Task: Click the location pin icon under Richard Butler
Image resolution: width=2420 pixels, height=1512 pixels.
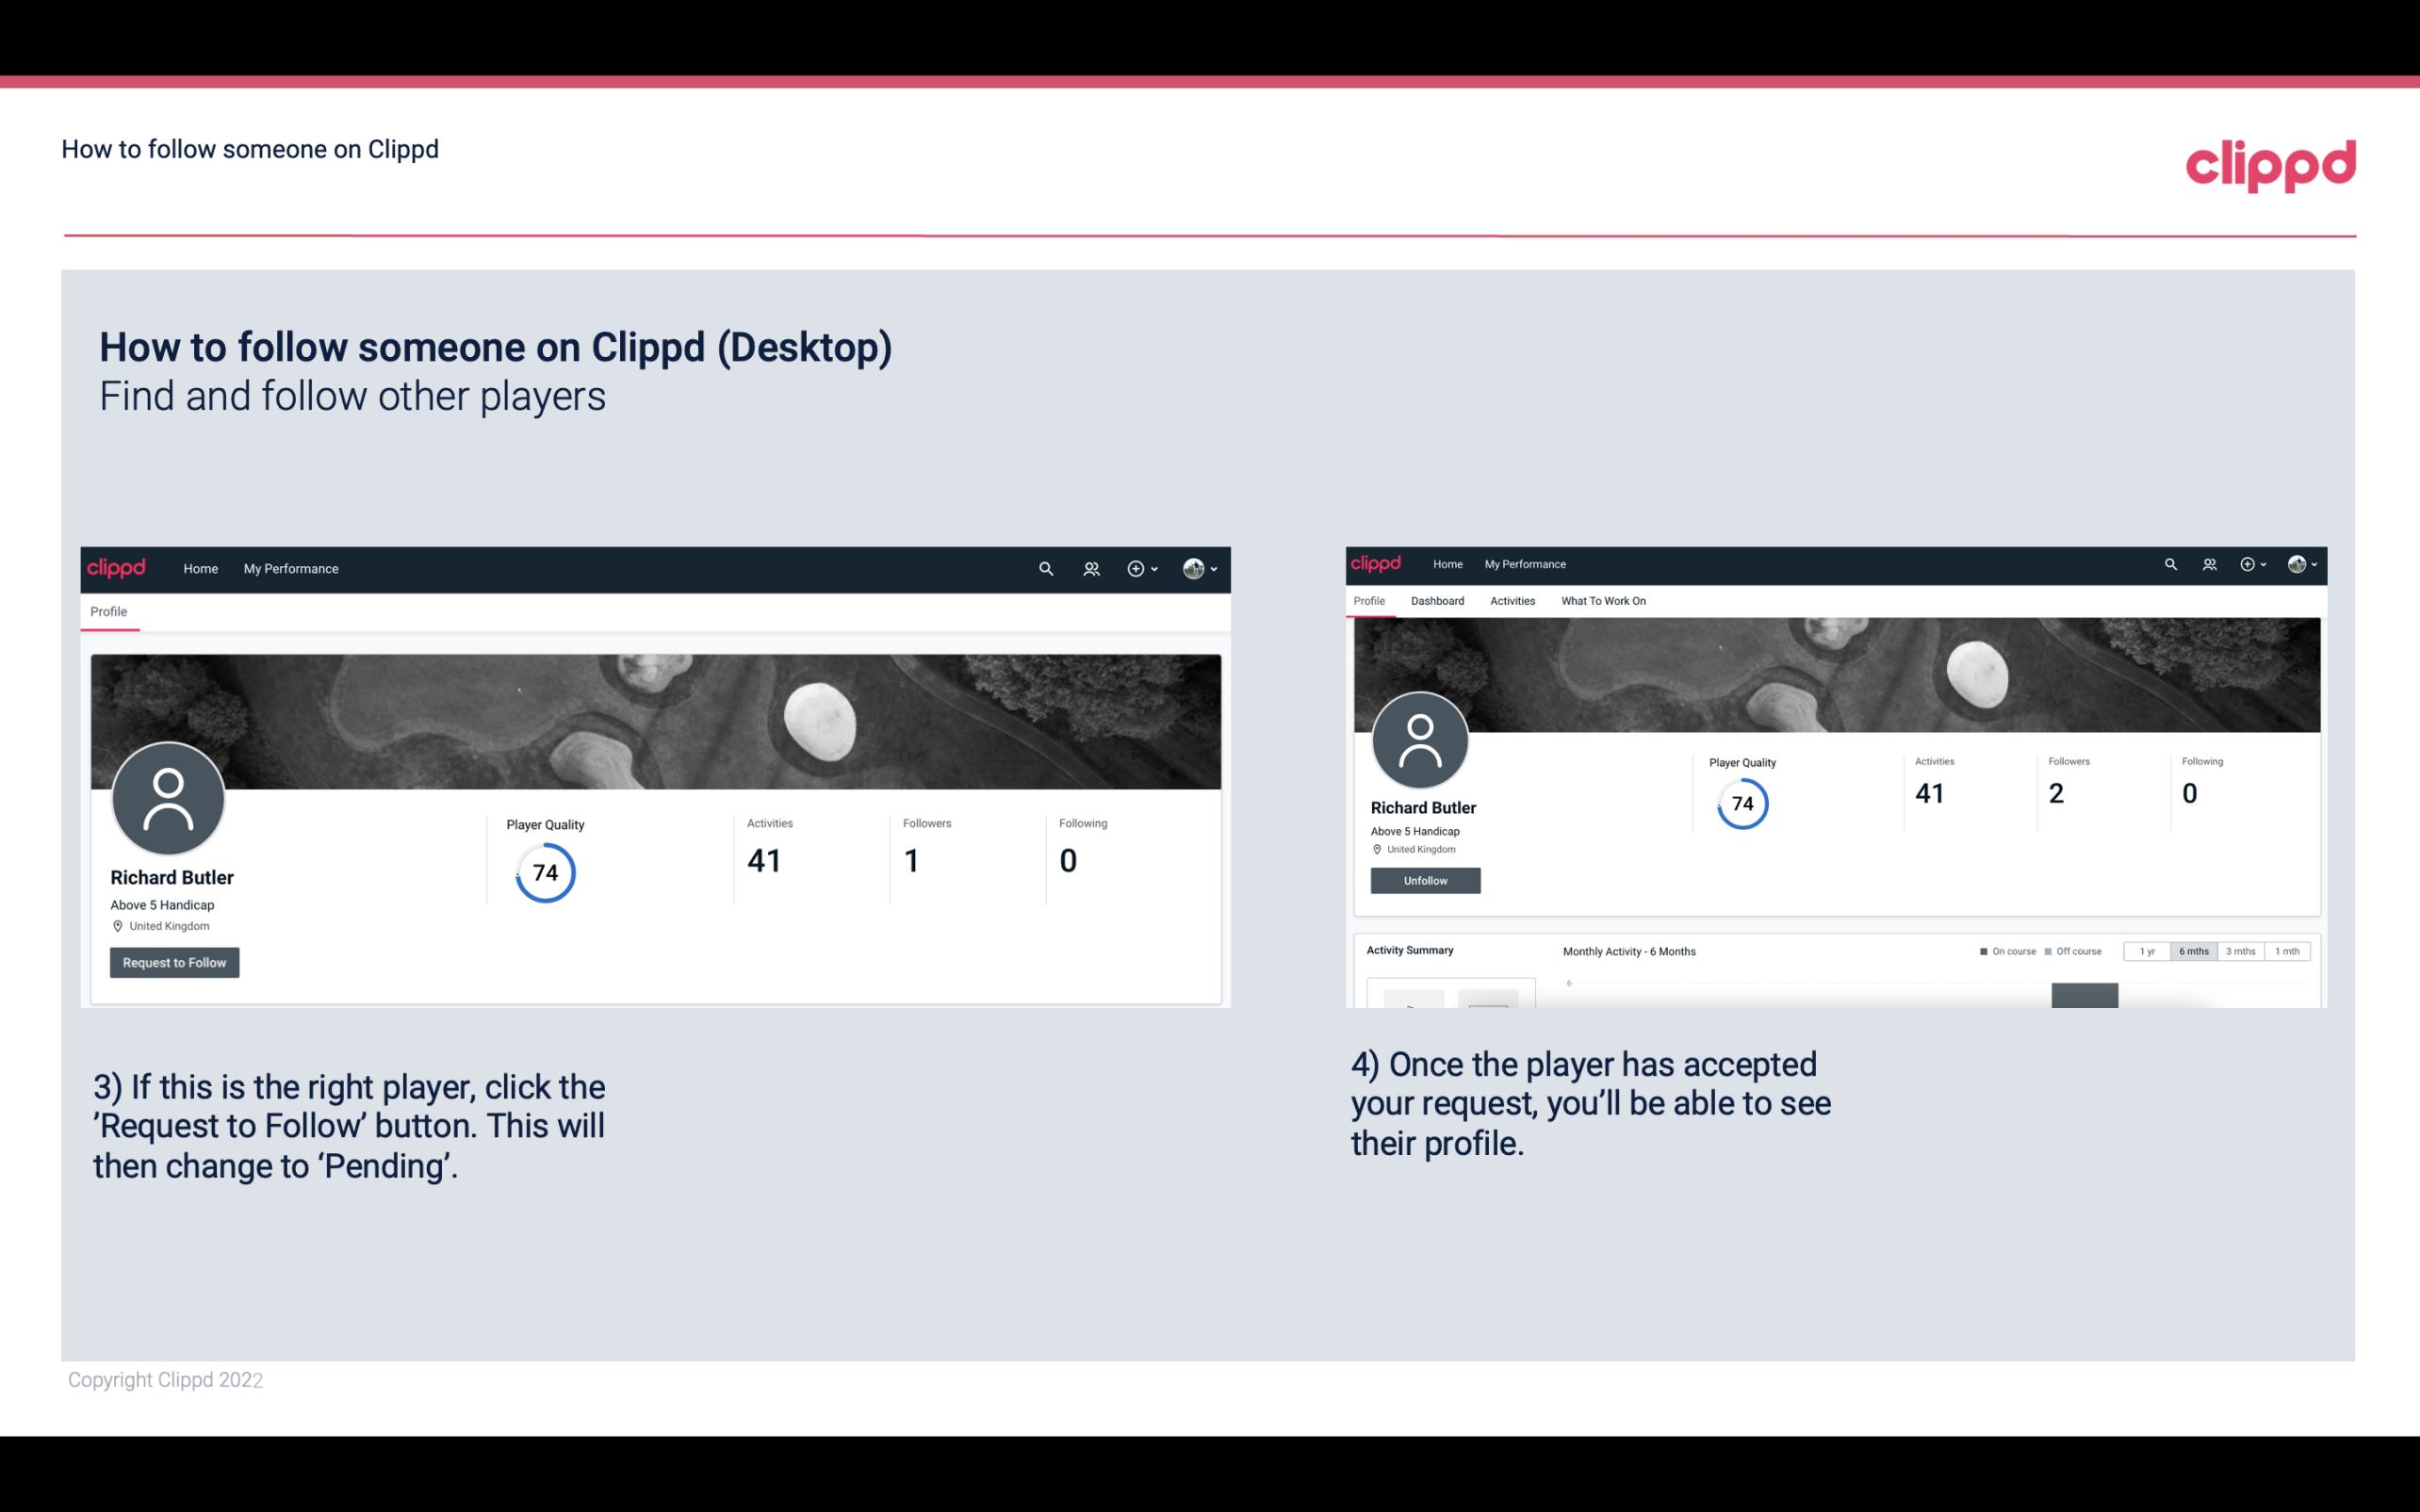Action: point(117,925)
